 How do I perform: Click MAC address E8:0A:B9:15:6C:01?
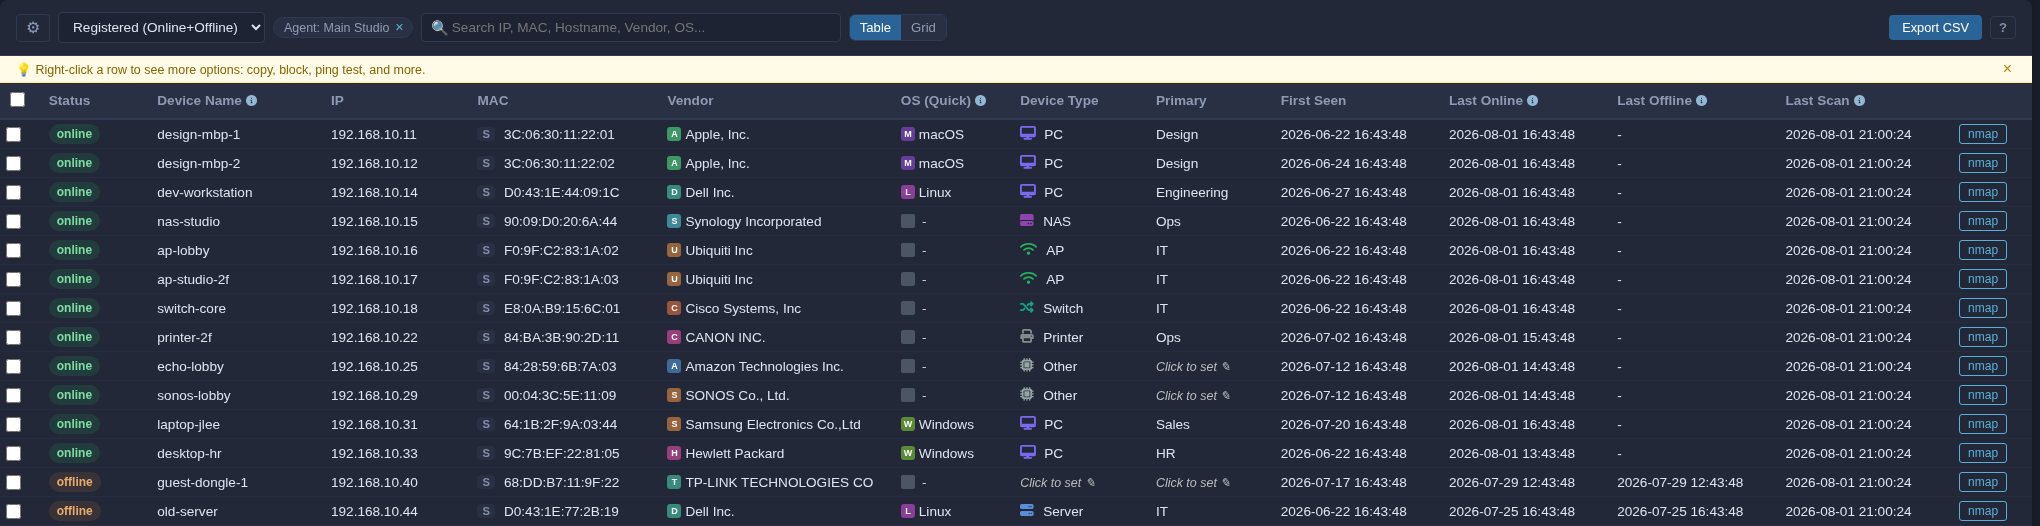point(562,308)
